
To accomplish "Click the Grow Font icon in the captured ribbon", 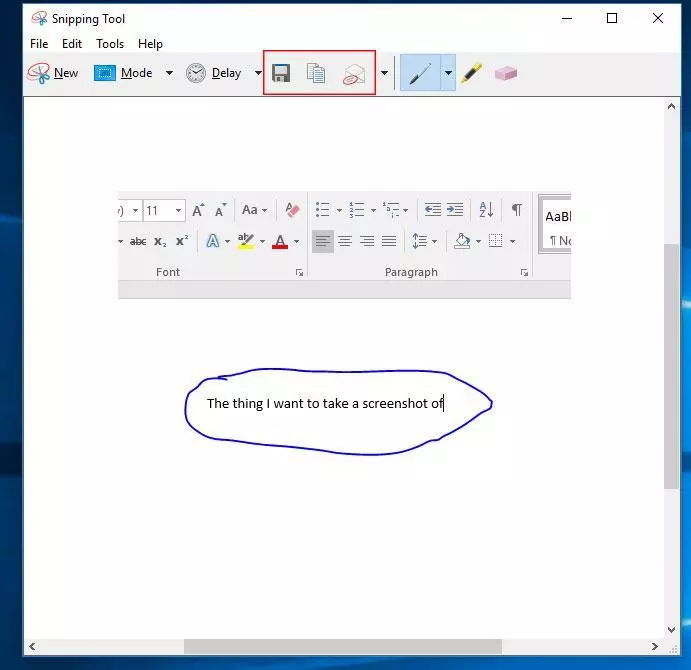I will click(x=198, y=210).
